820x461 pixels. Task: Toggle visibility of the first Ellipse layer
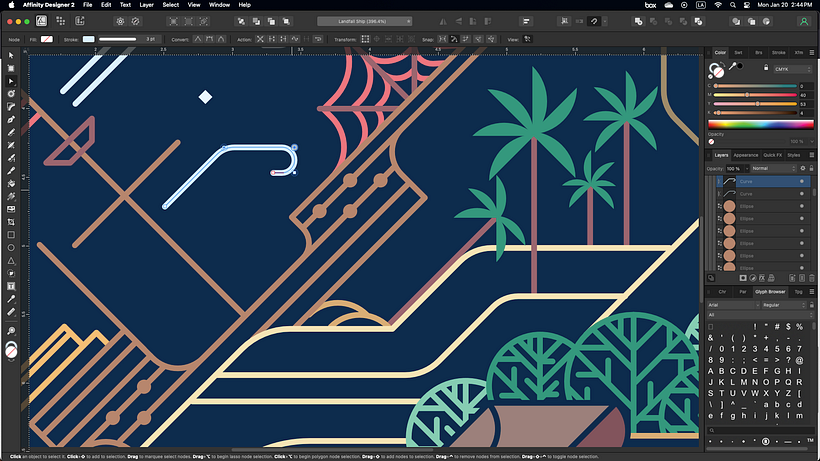pyautogui.click(x=801, y=205)
